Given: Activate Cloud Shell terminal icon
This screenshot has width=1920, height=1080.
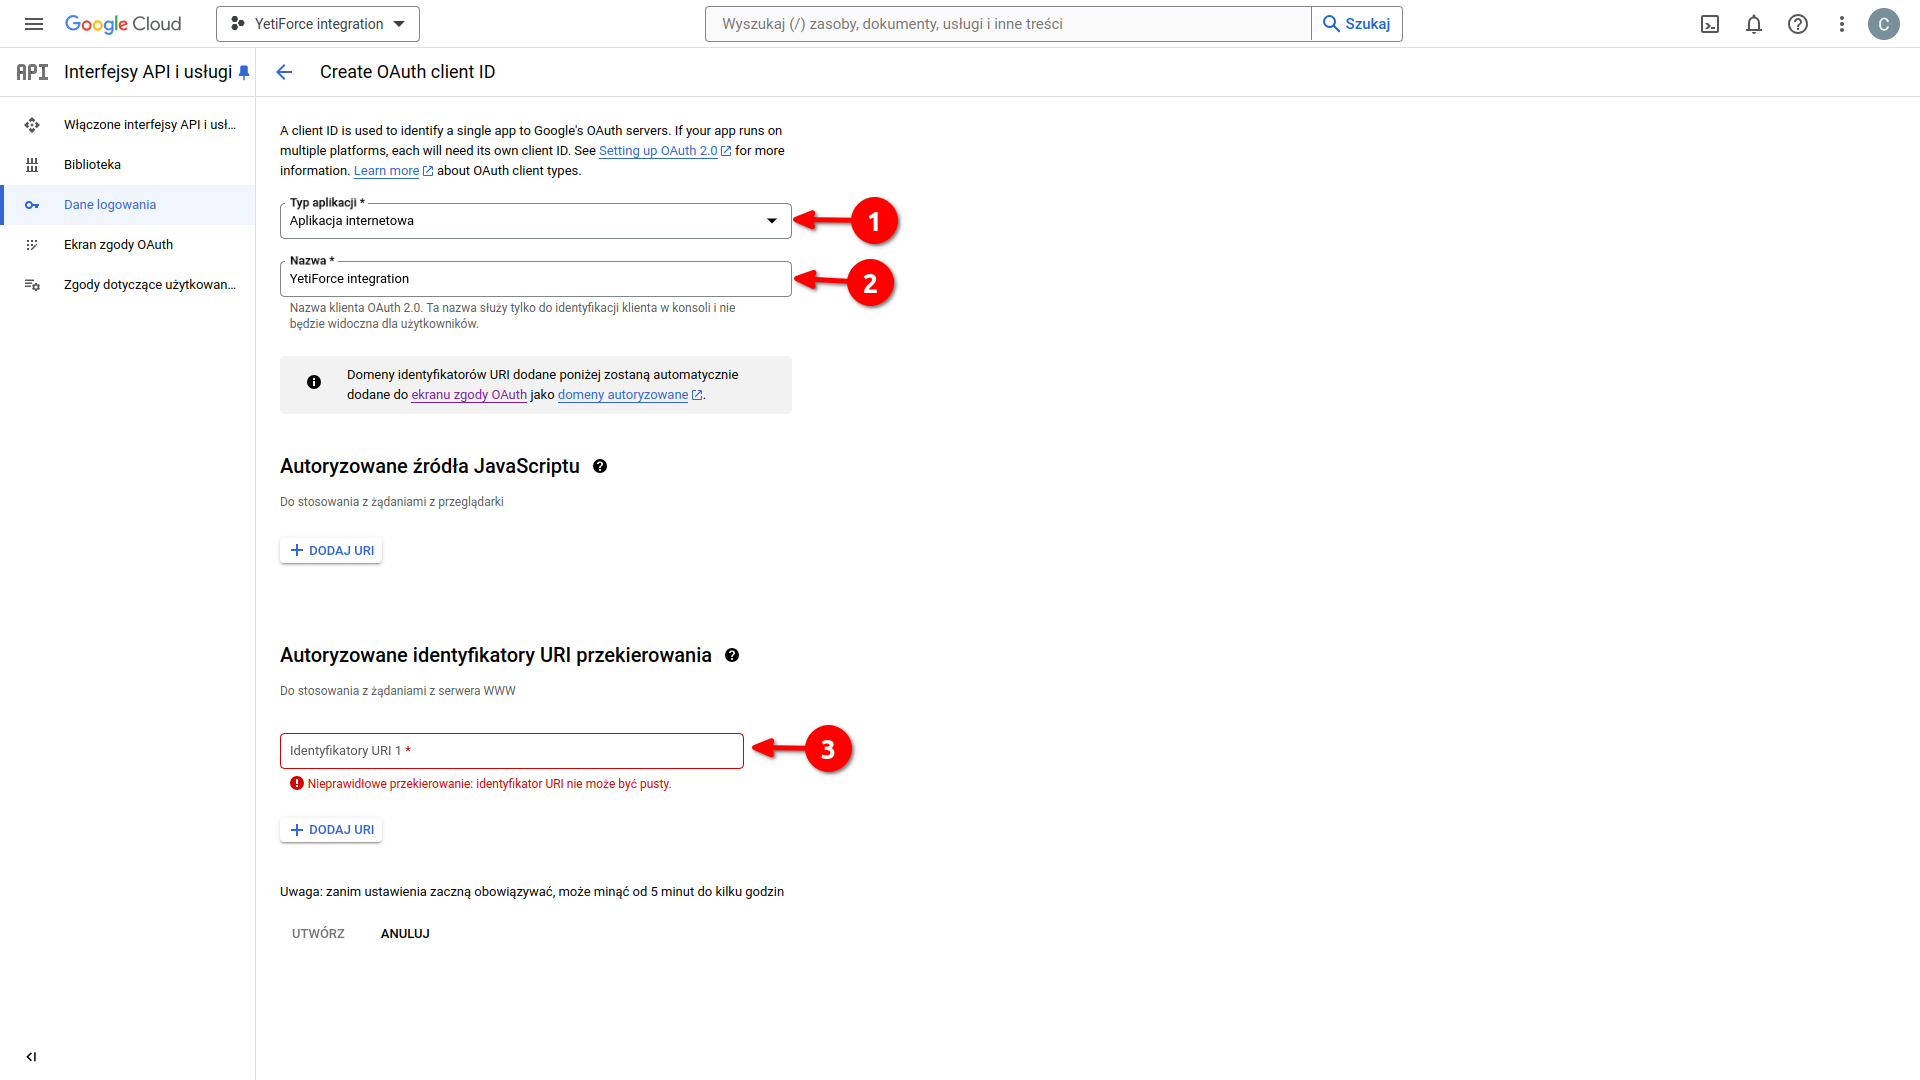Looking at the screenshot, I should (1710, 24).
